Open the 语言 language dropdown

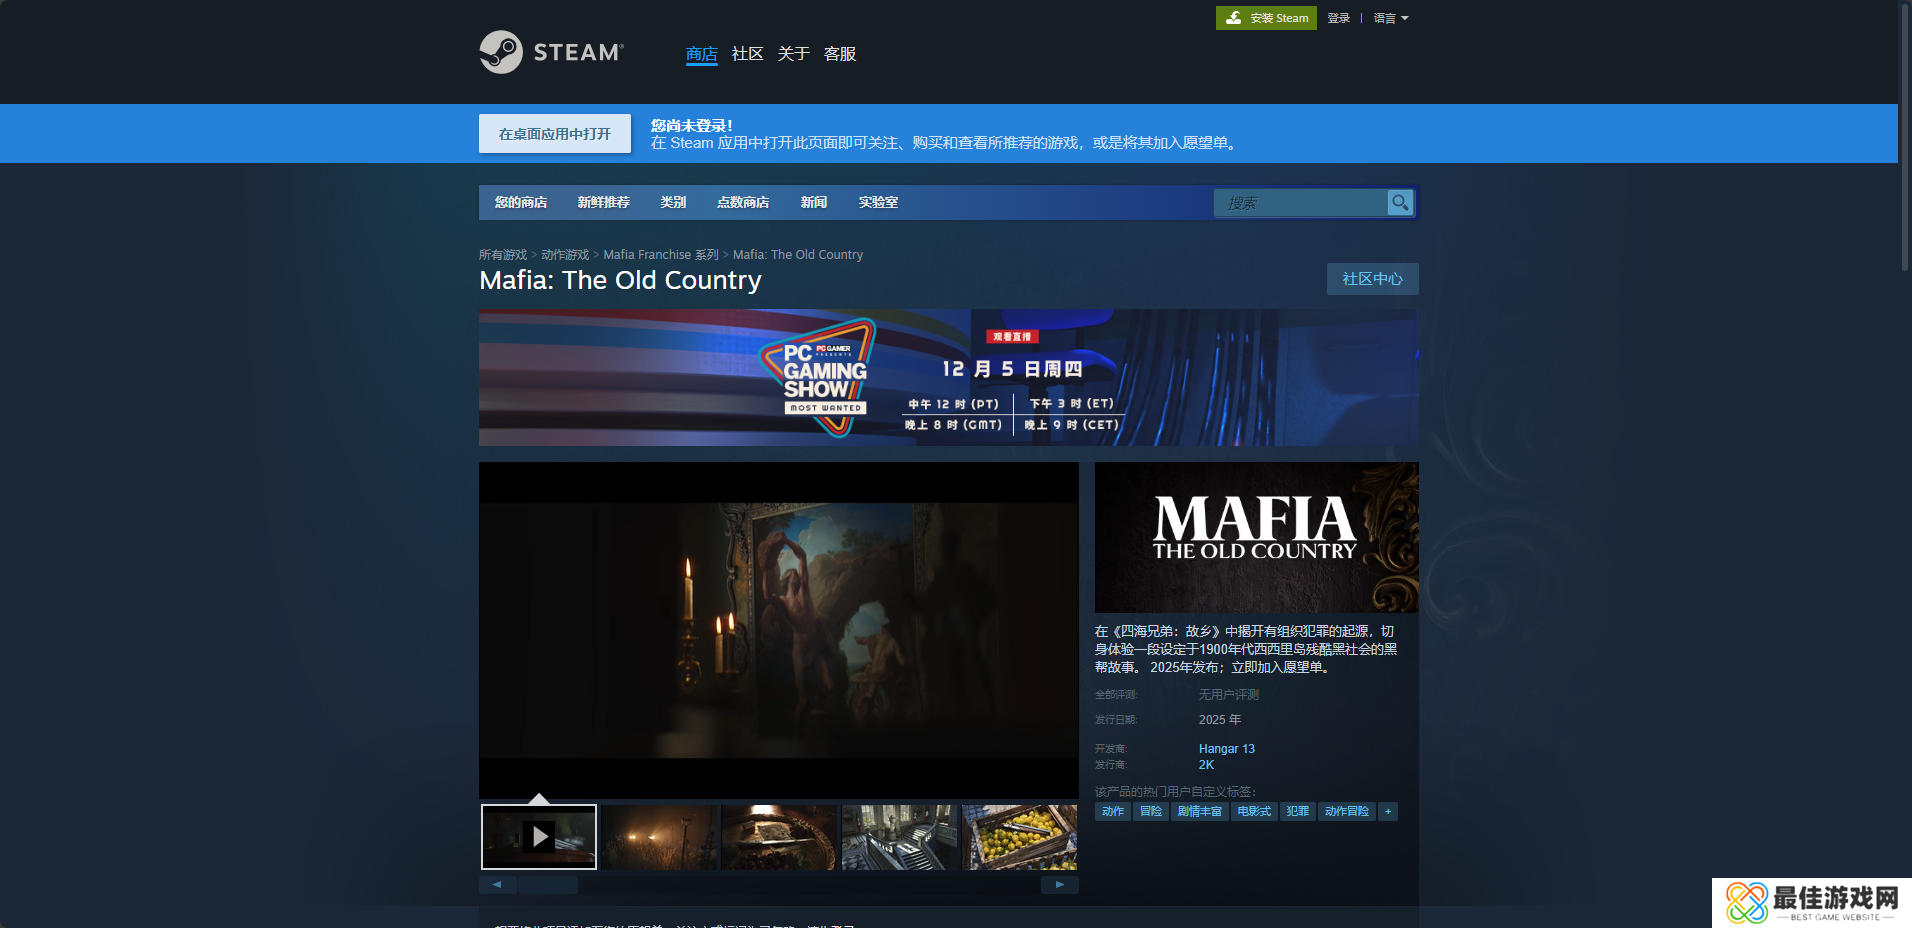[1390, 18]
